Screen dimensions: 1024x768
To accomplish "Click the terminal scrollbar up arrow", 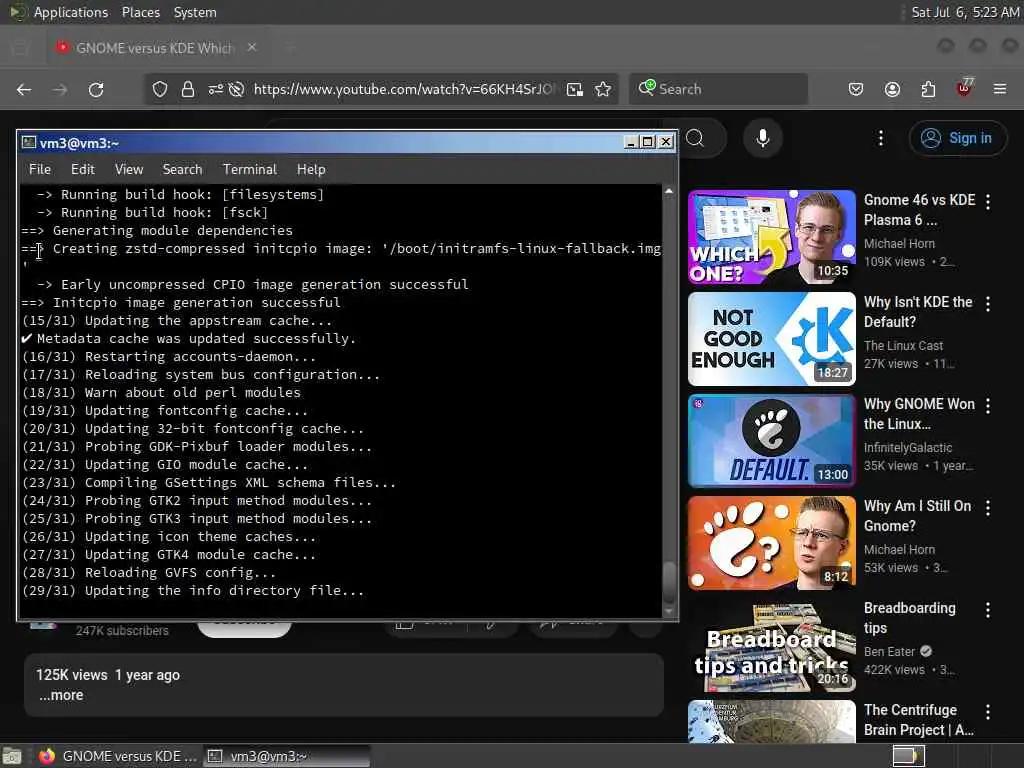I will pos(669,191).
